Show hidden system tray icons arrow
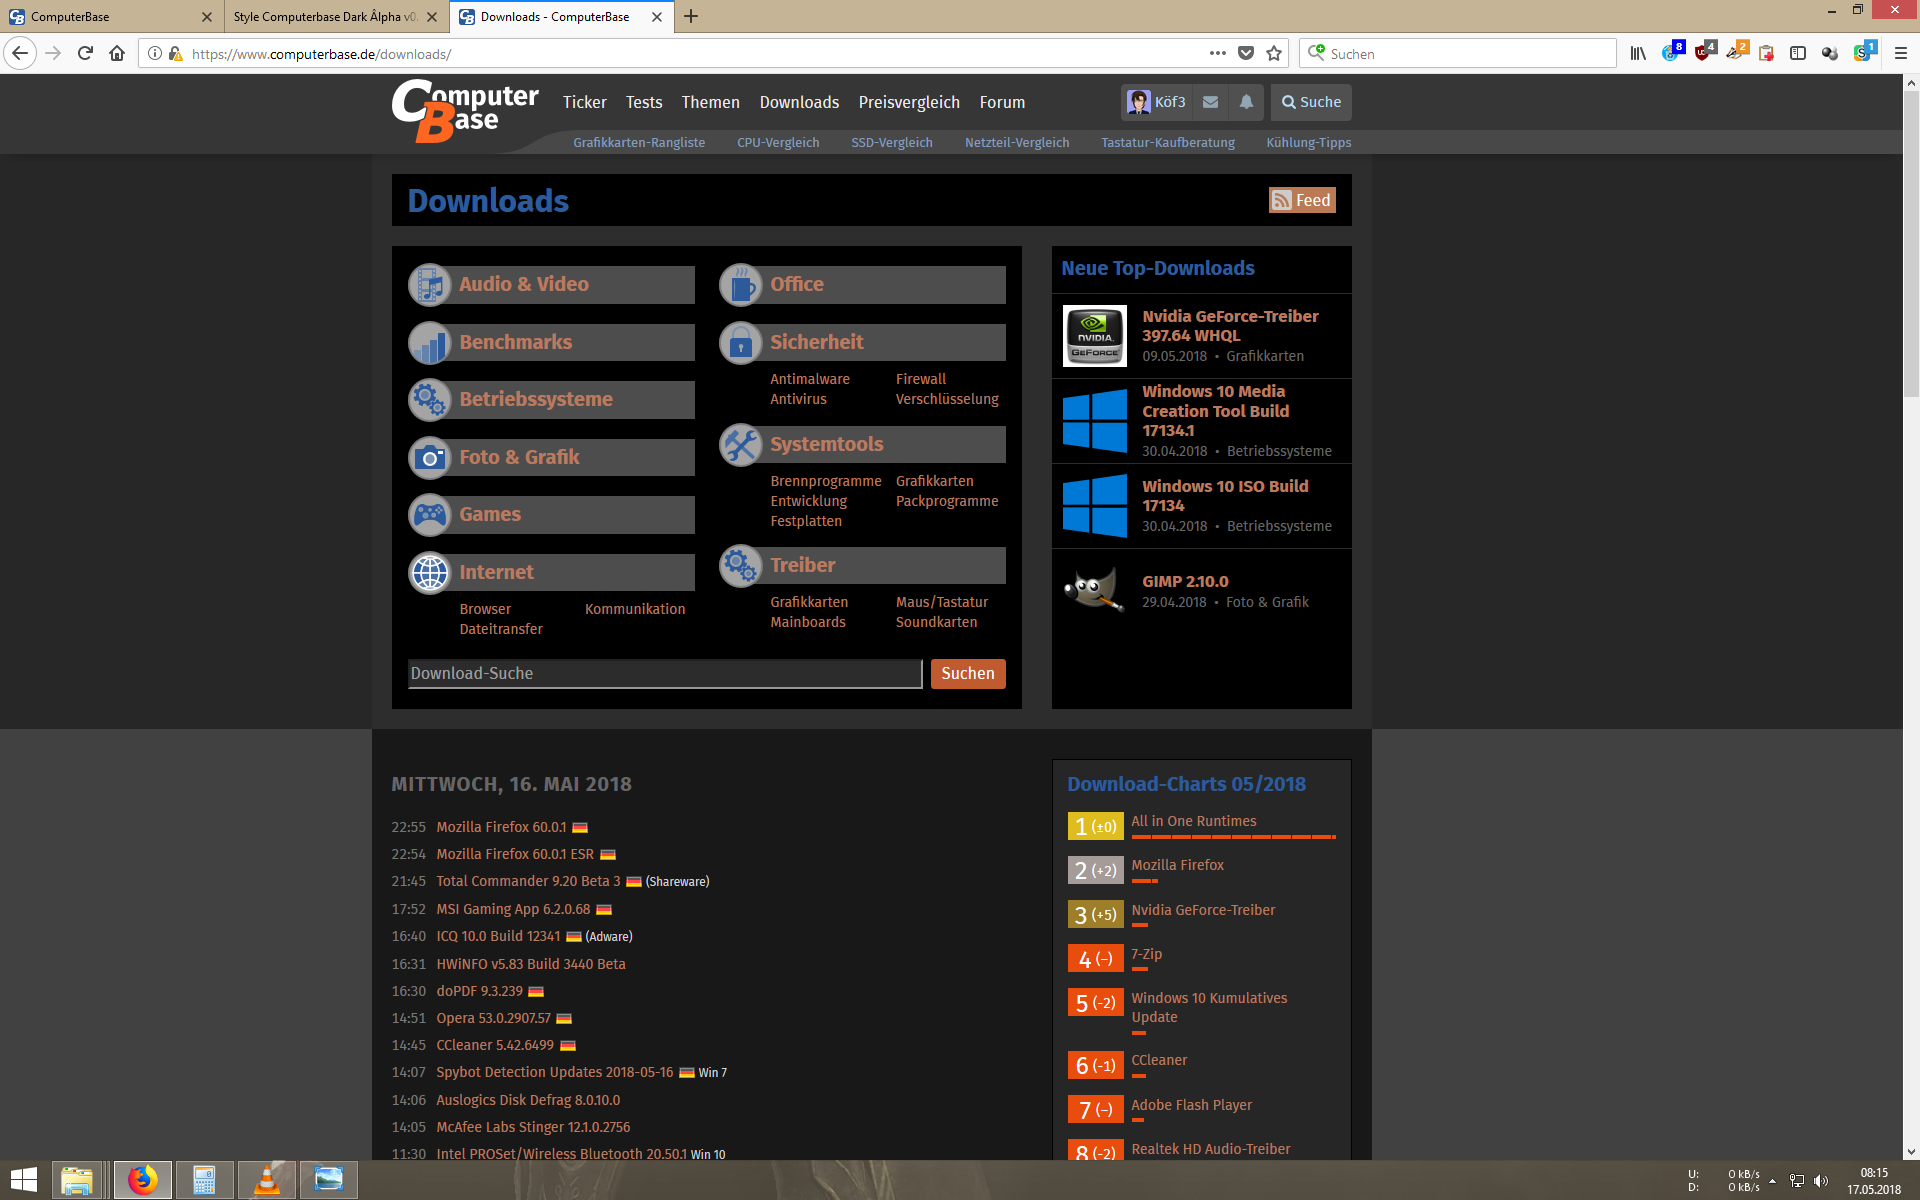 click(1772, 1181)
